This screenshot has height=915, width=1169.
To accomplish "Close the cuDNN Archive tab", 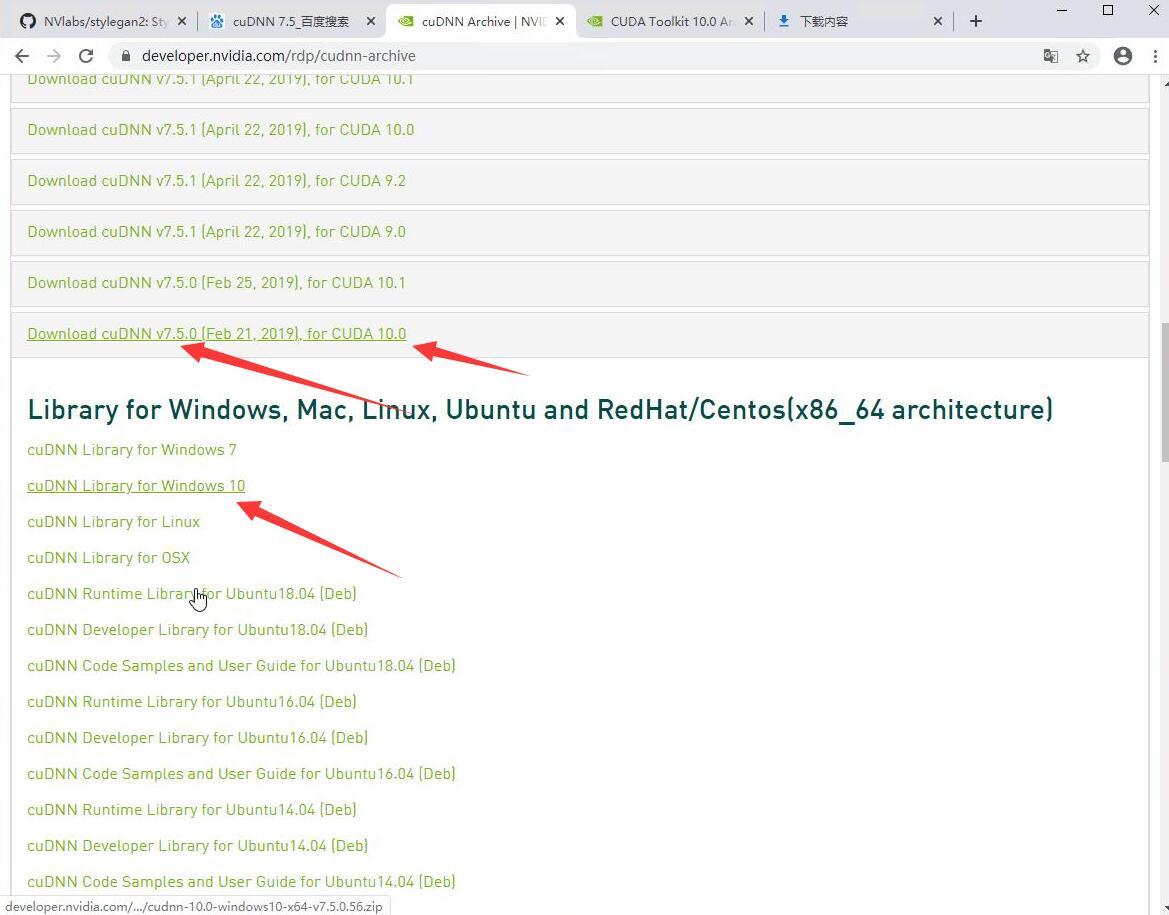I will tap(560, 22).
